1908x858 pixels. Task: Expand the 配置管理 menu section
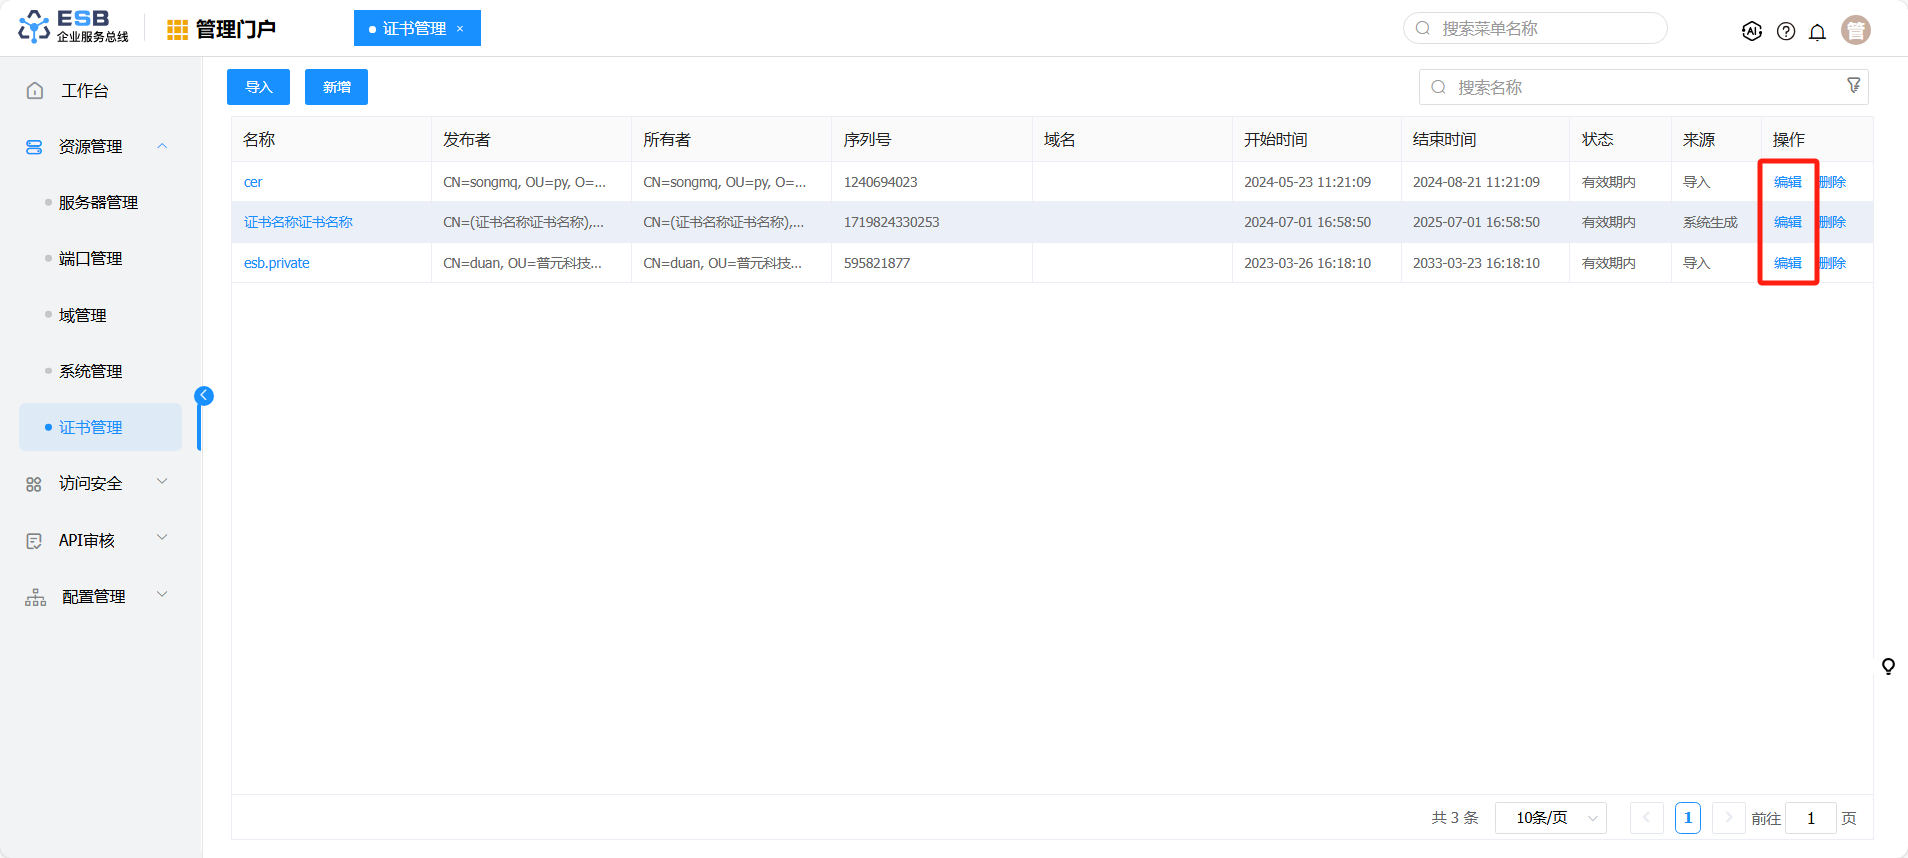(x=162, y=595)
